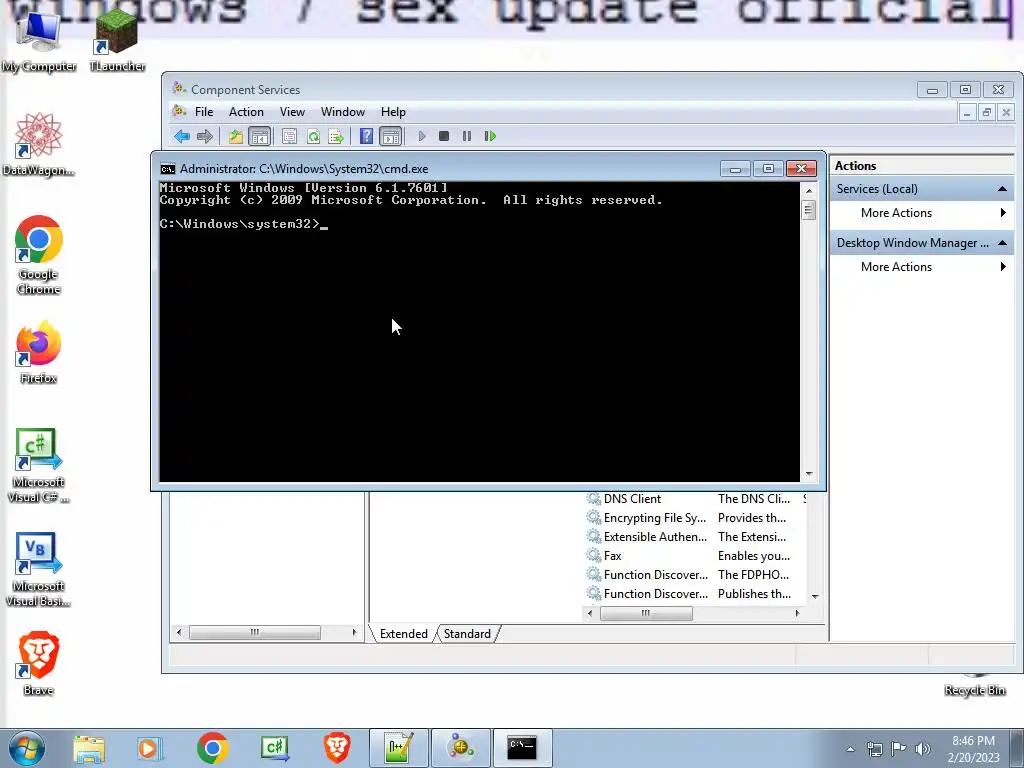Viewport: 1024px width, 768px height.
Task: Click the volume icon in system tray
Action: 923,749
